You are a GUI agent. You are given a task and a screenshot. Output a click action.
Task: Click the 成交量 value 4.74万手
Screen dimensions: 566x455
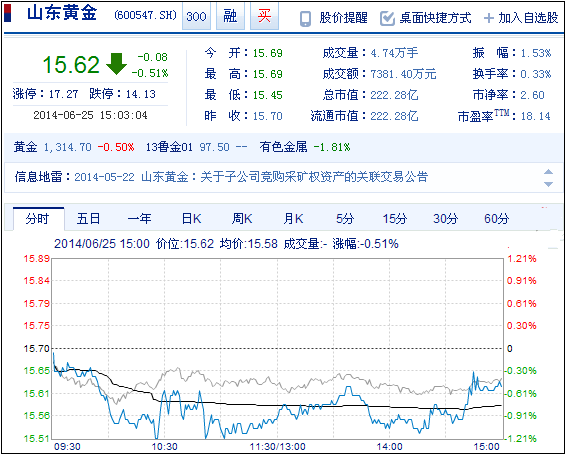point(395,53)
